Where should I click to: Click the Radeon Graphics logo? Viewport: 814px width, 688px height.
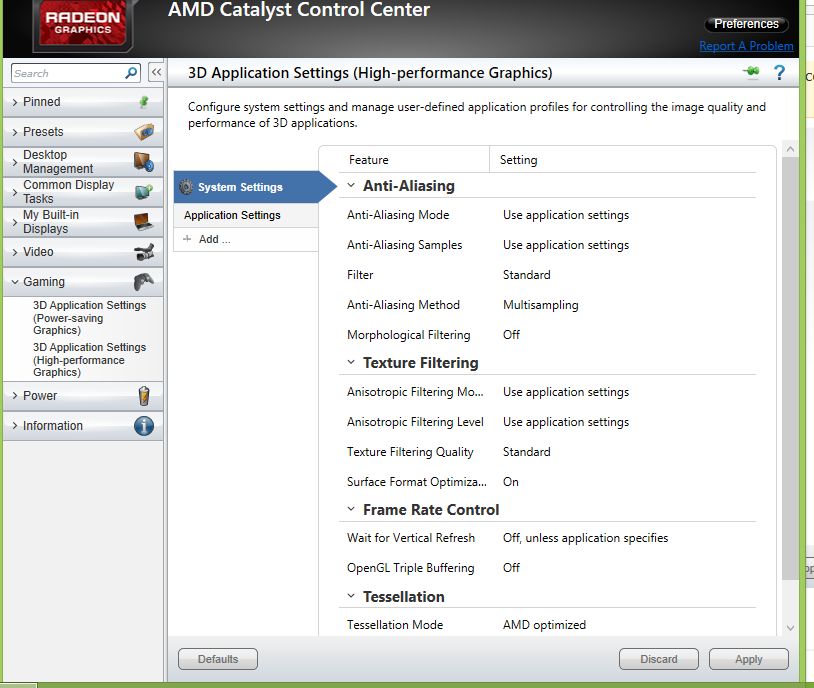(x=83, y=24)
